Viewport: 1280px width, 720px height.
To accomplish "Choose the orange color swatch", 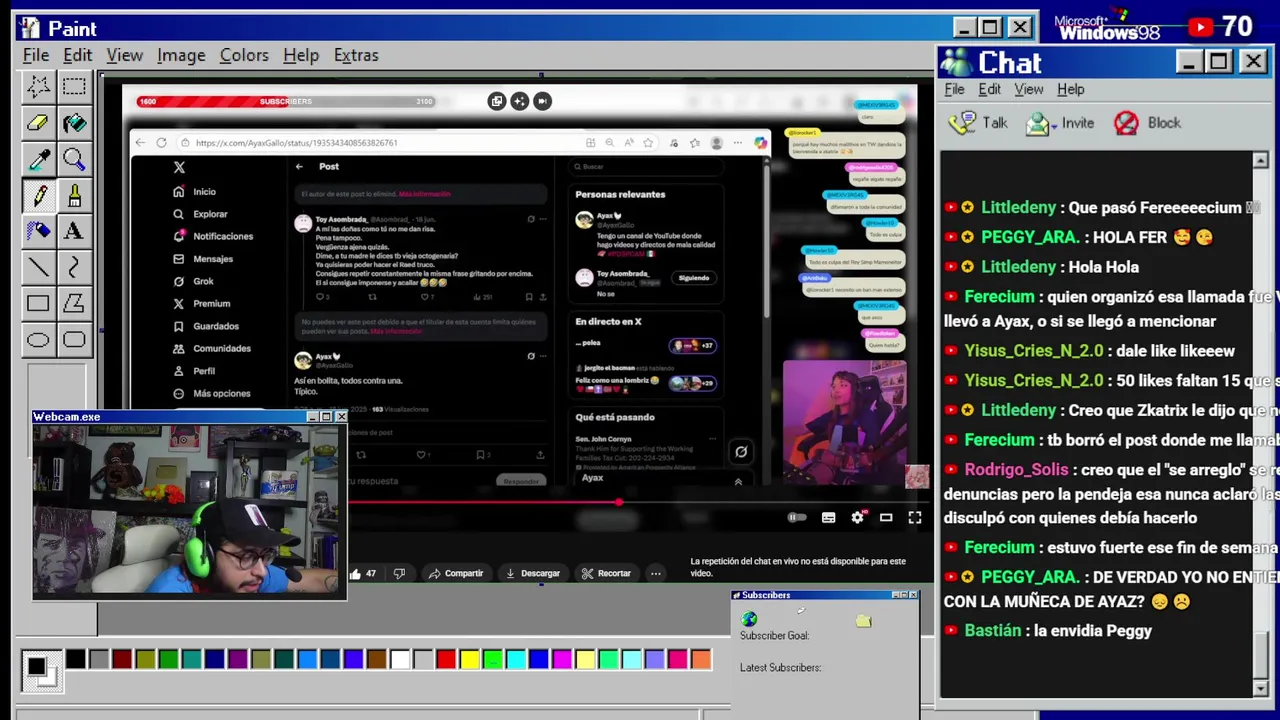I will click(x=700, y=659).
